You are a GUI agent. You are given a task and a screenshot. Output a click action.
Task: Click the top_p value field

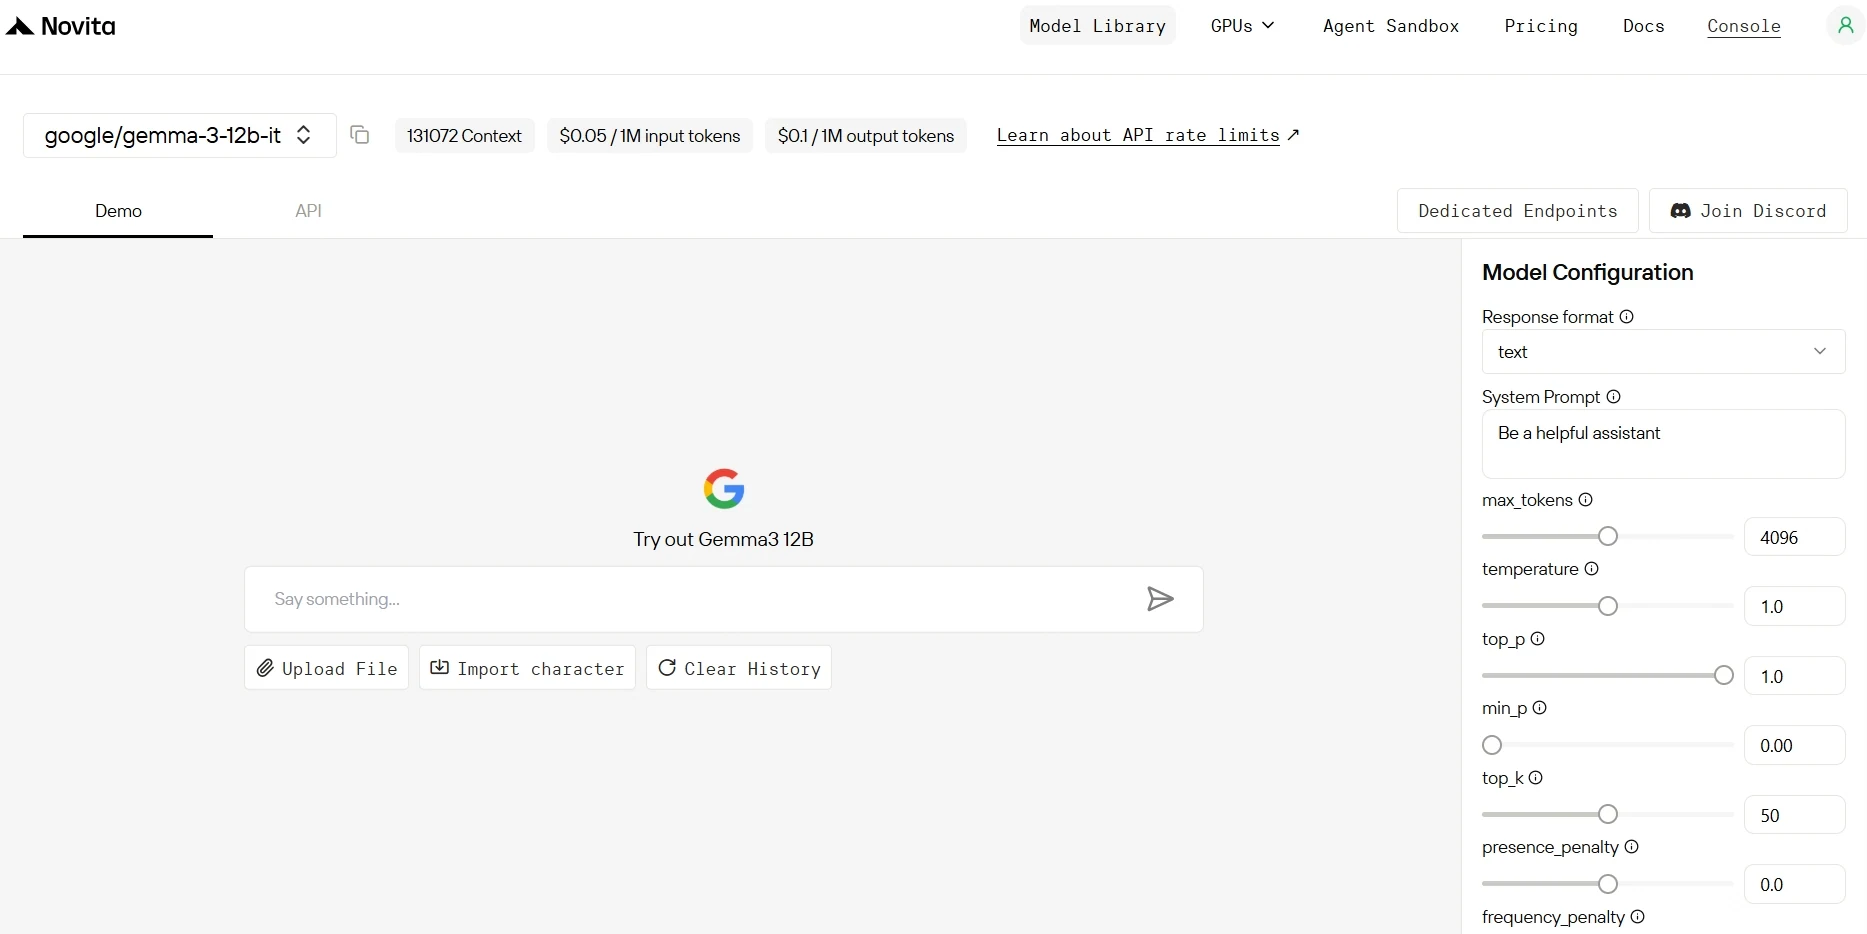(1794, 676)
